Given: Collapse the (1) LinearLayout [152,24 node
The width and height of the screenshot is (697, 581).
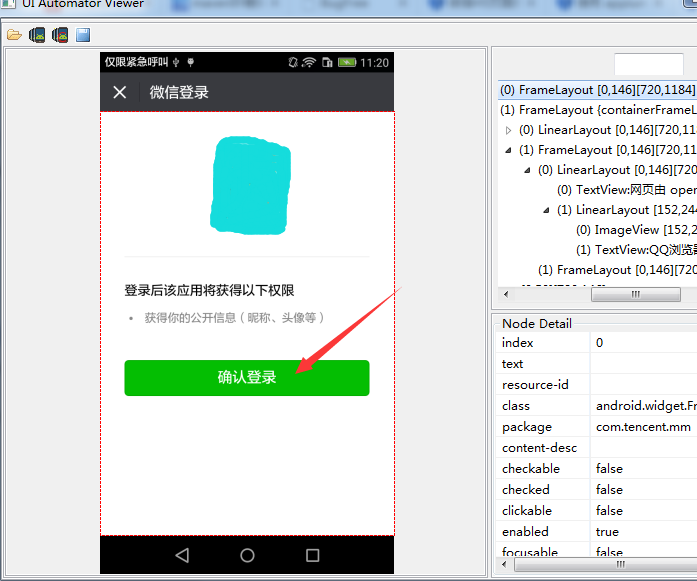Looking at the screenshot, I should 546,210.
